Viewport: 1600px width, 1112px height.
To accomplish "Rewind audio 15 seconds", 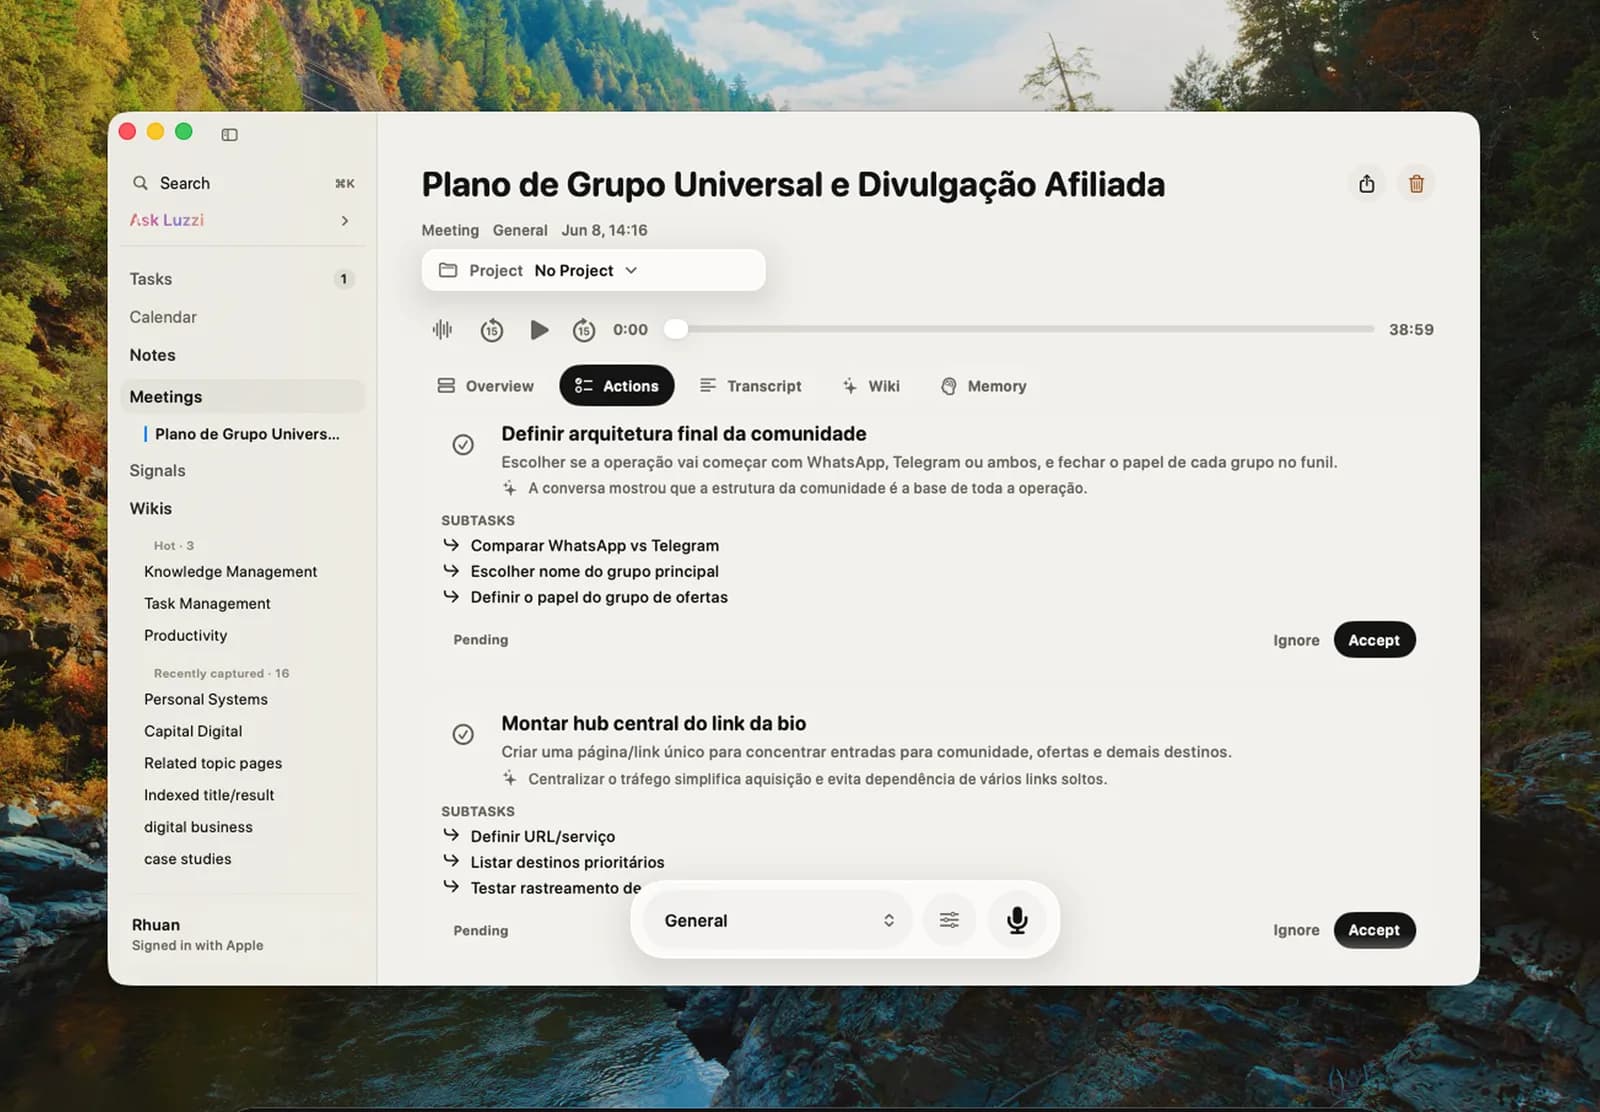I will 491,330.
